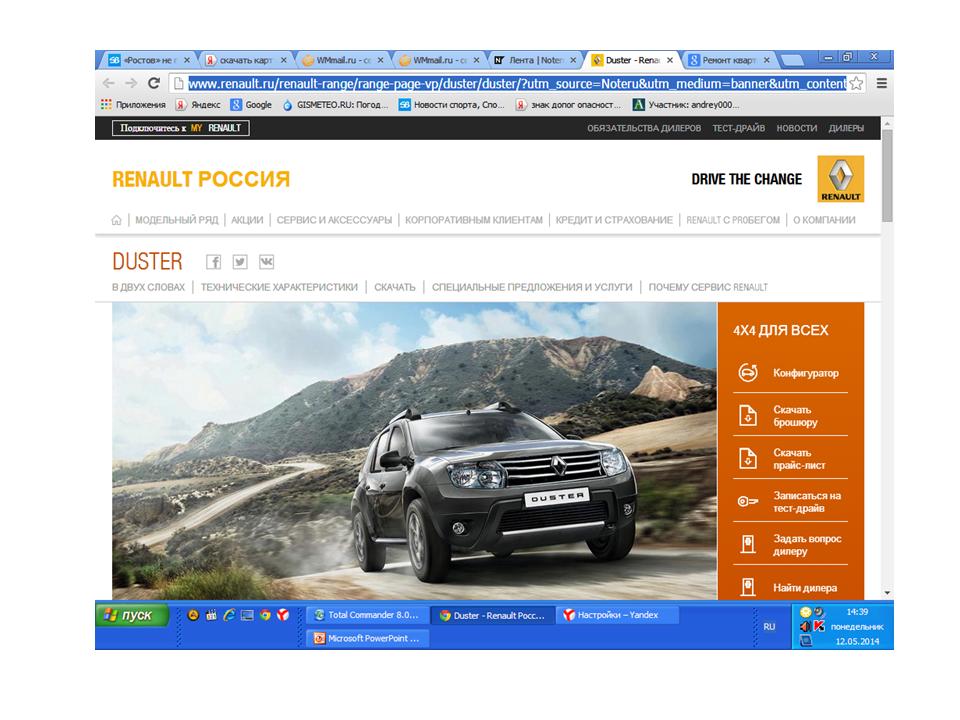The height and width of the screenshot is (720, 960).
Task: Launch Yandex browser from quick launch
Action: [282, 615]
